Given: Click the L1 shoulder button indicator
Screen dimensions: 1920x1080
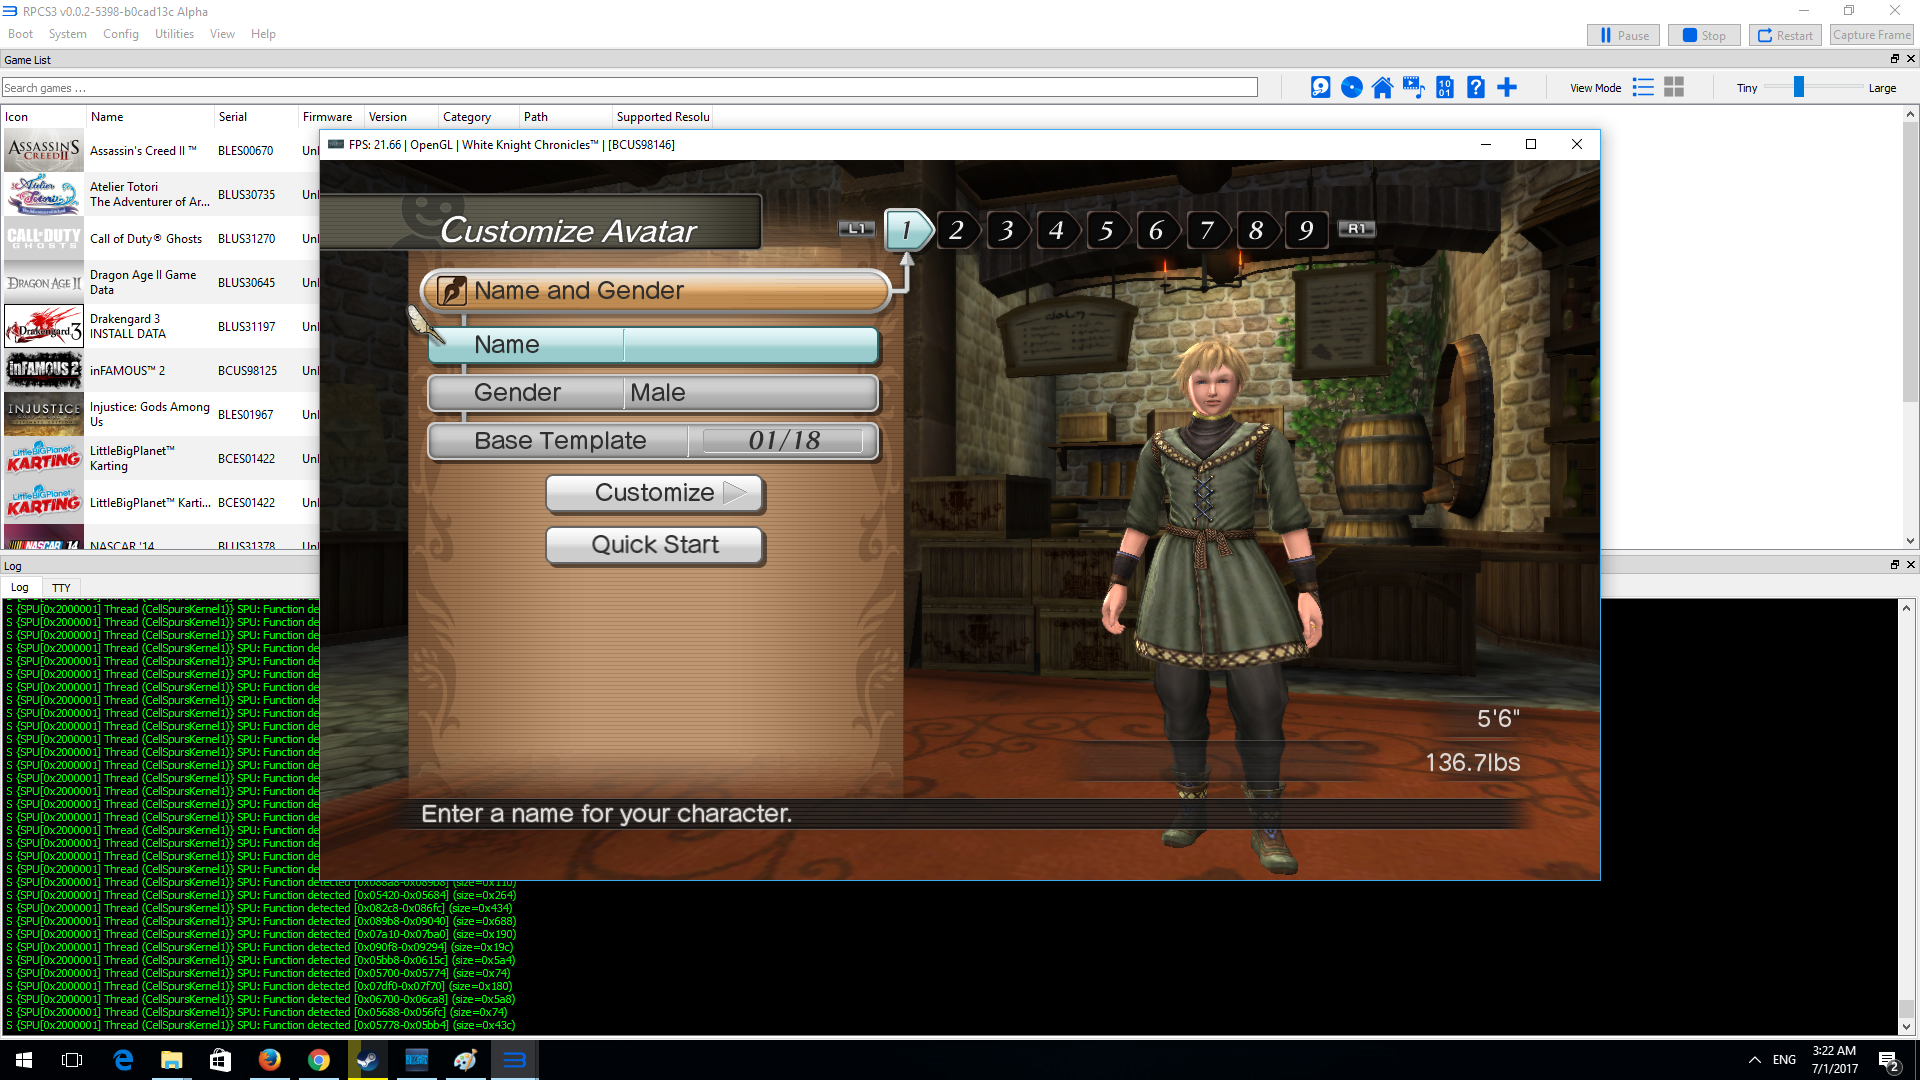Looking at the screenshot, I should (856, 229).
